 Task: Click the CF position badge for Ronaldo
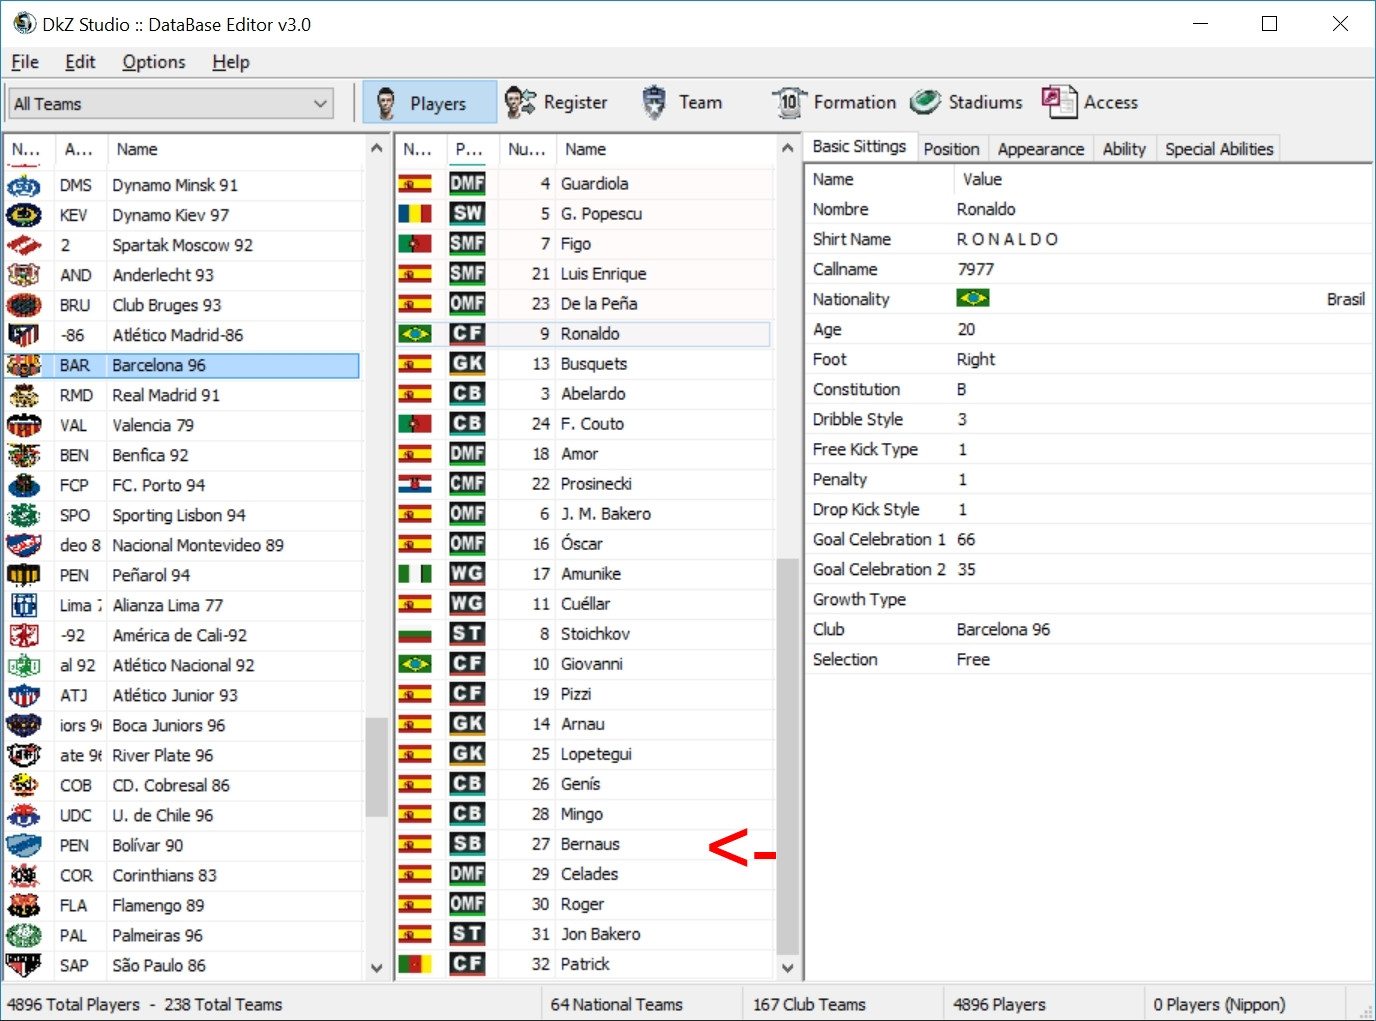pyautogui.click(x=467, y=334)
